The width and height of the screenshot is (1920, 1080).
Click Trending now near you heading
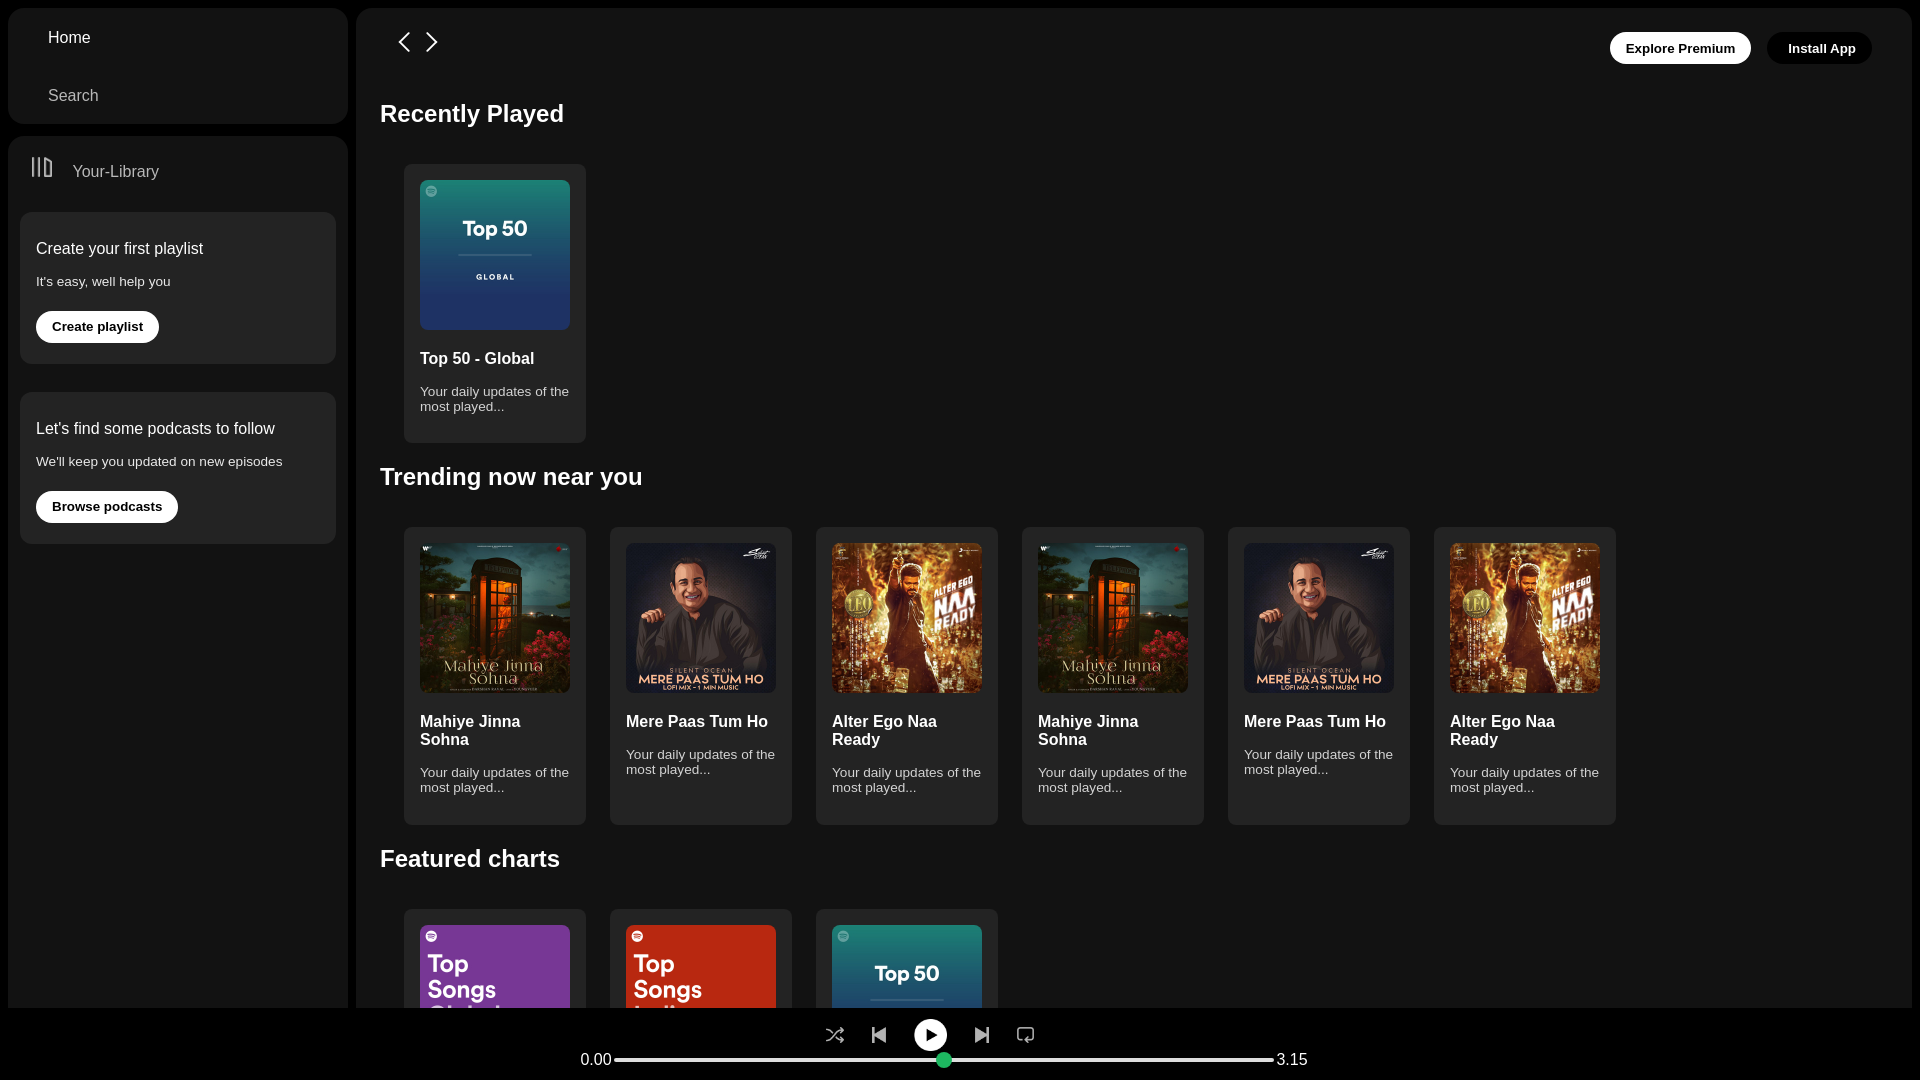511,477
